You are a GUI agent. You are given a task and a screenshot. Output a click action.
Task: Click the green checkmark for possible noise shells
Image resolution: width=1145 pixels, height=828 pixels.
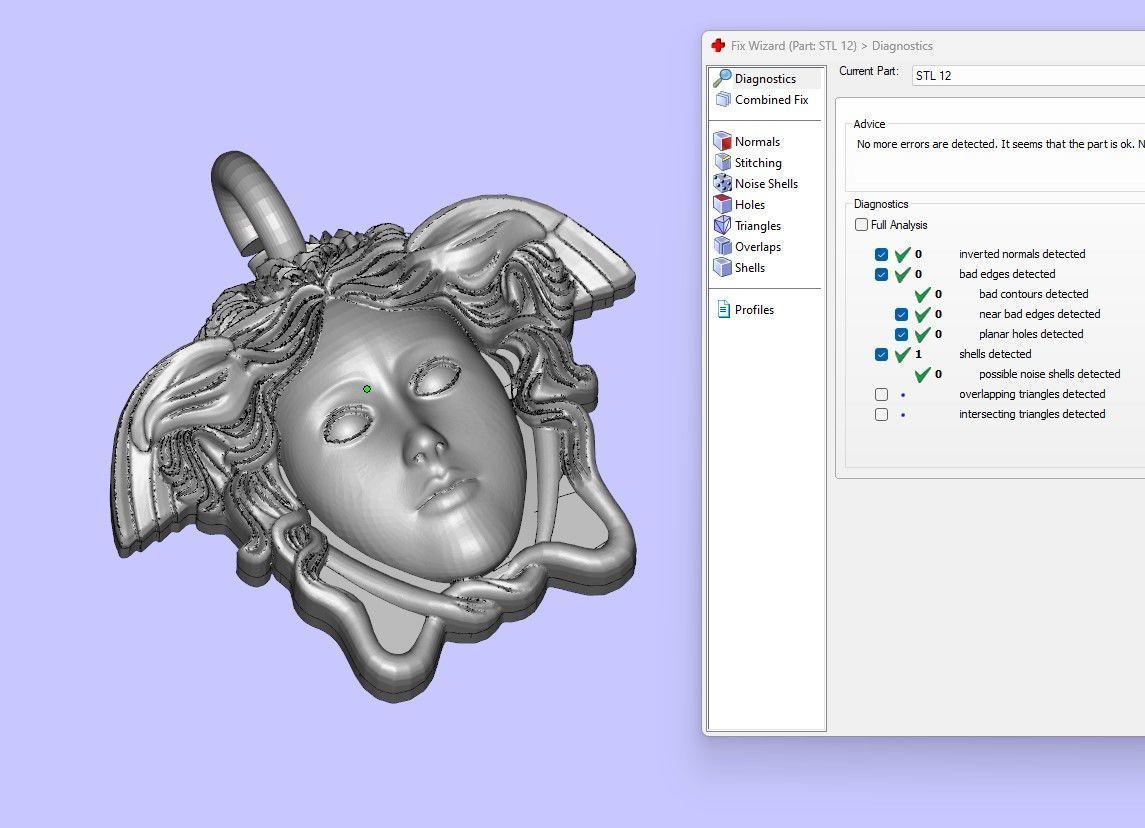pyautogui.click(x=922, y=374)
